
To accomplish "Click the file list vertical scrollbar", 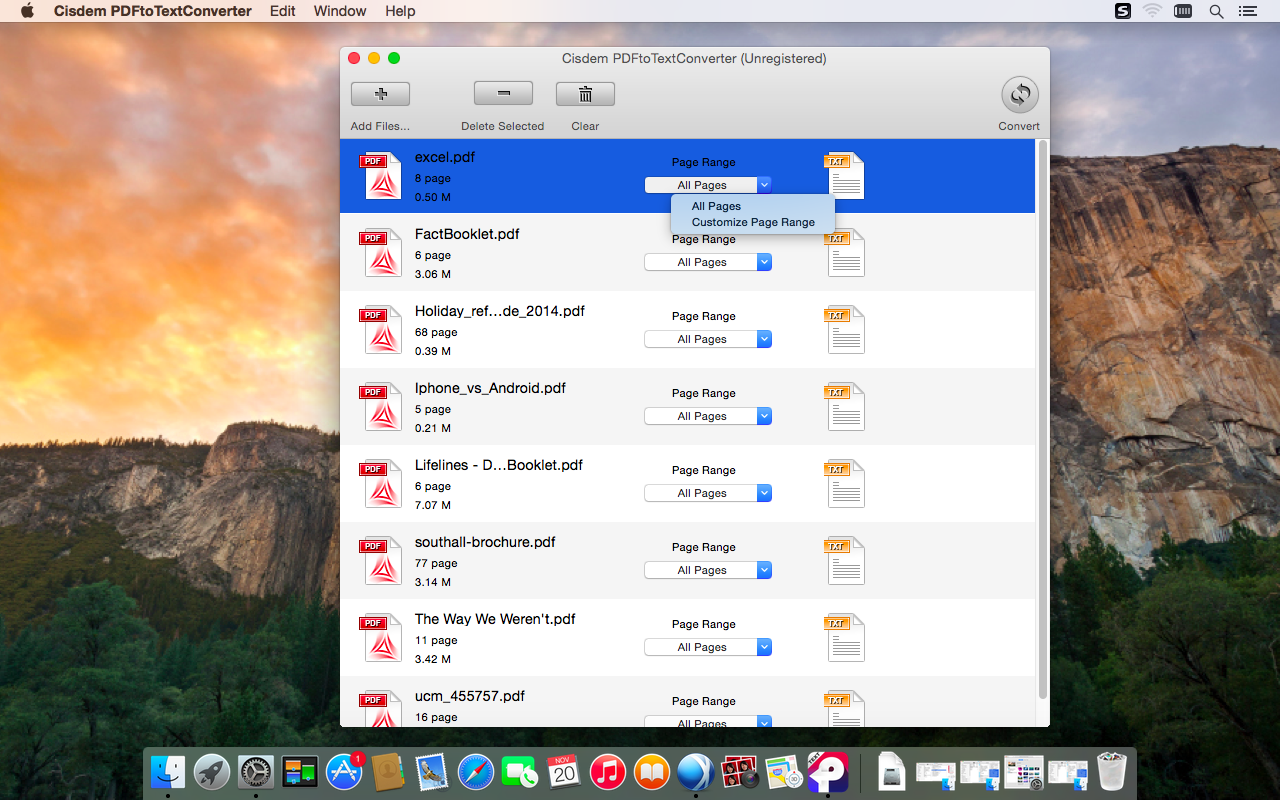I will click(1042, 420).
